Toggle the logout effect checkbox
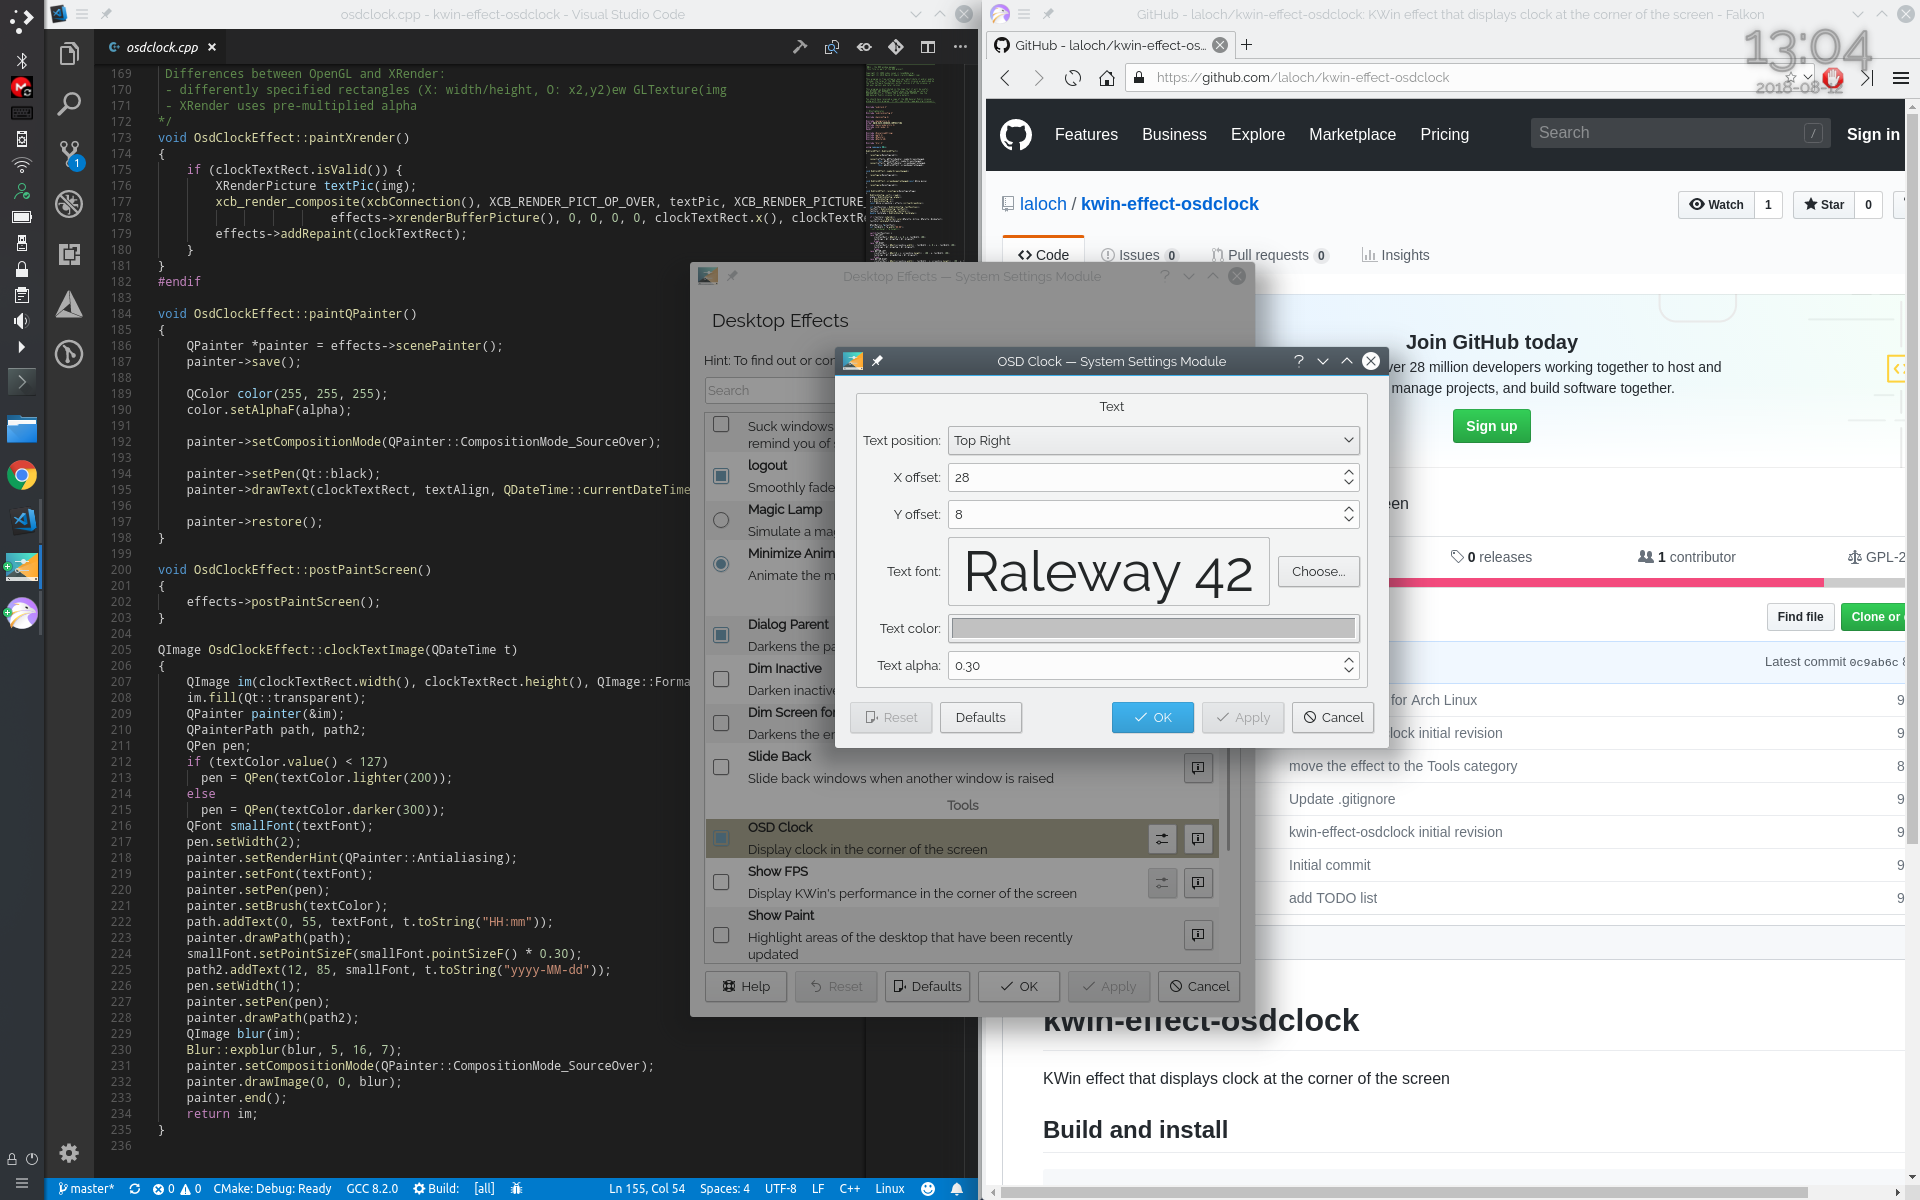 click(x=721, y=476)
